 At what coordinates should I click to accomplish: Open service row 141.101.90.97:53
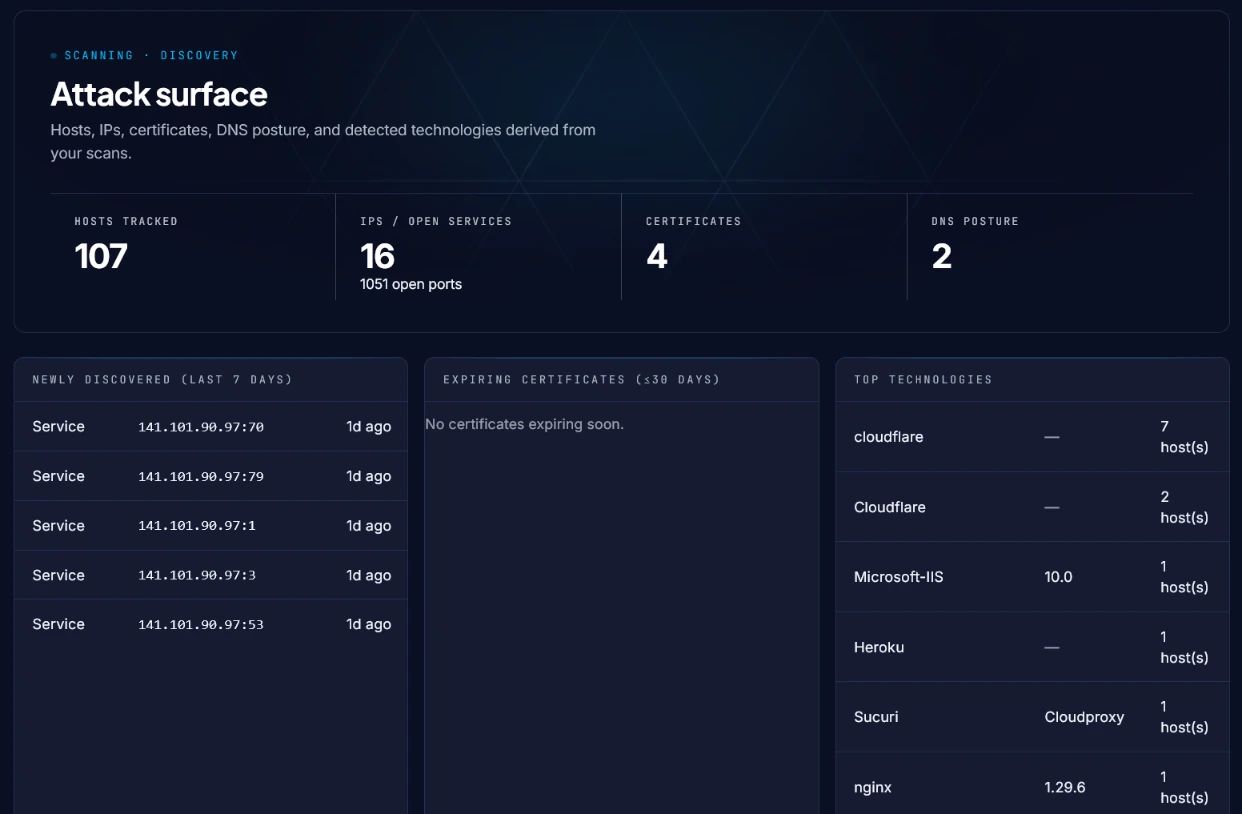coord(211,624)
